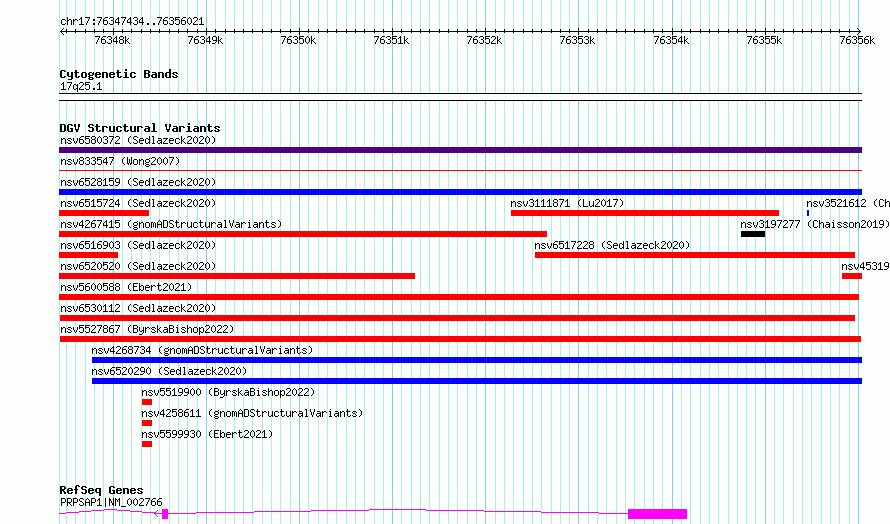Select variant label nsv6530112 (Sedlazeck2020)
This screenshot has height=524, width=890.
(x=138, y=308)
